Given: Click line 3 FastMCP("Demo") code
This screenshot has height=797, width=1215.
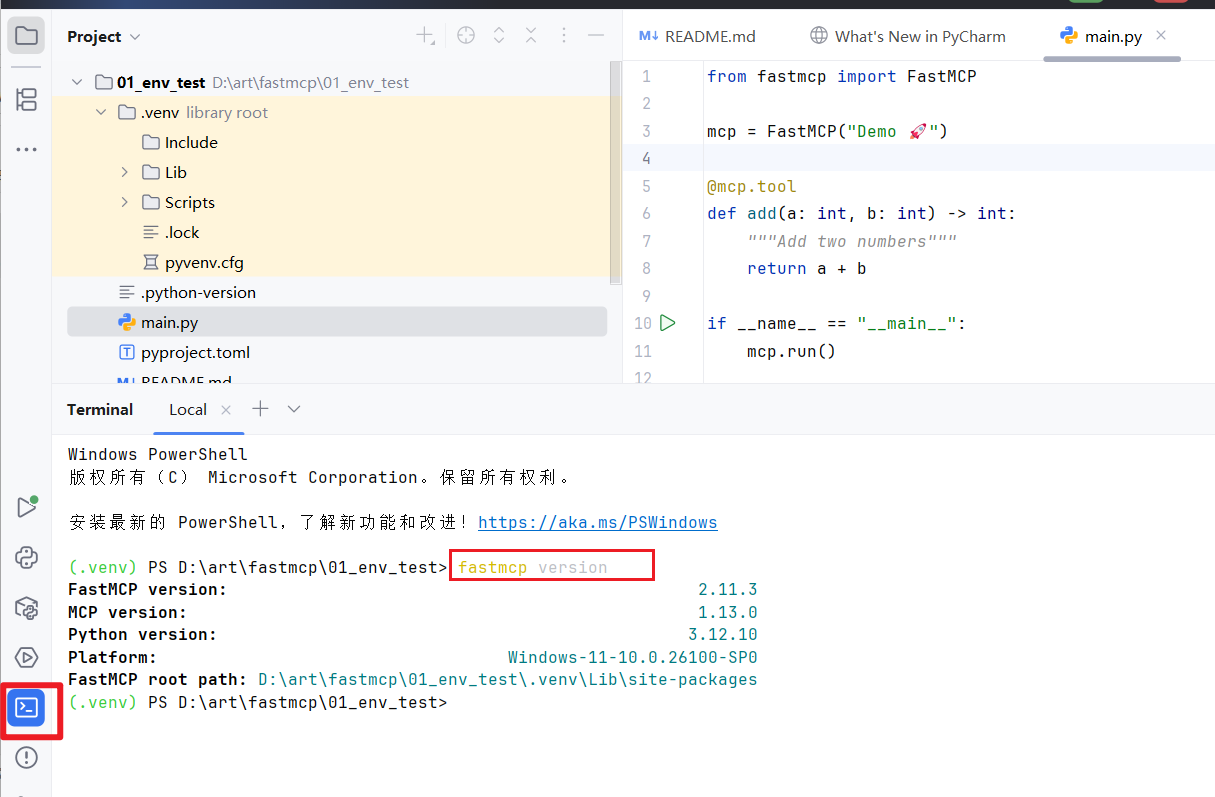Looking at the screenshot, I should click(x=827, y=131).
